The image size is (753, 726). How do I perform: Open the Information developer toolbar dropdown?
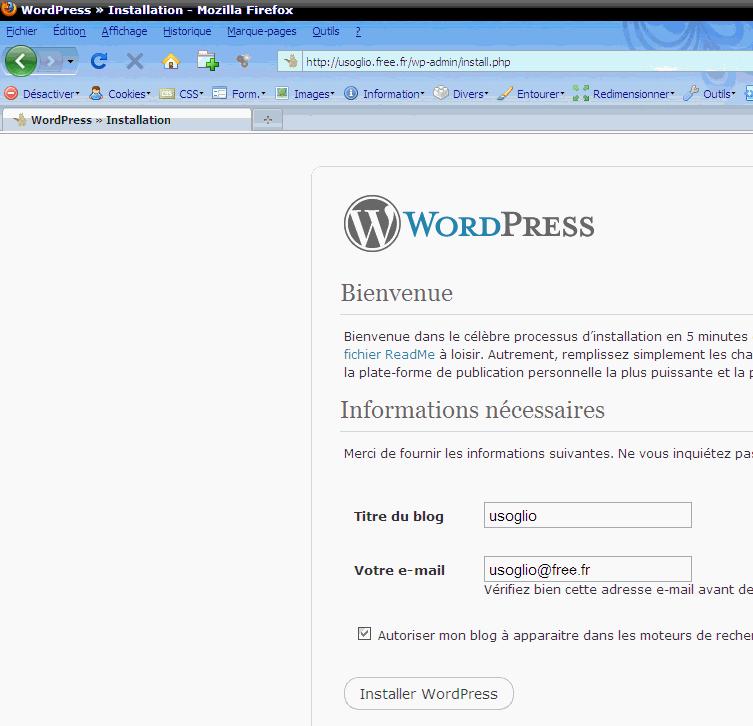pyautogui.click(x=393, y=94)
